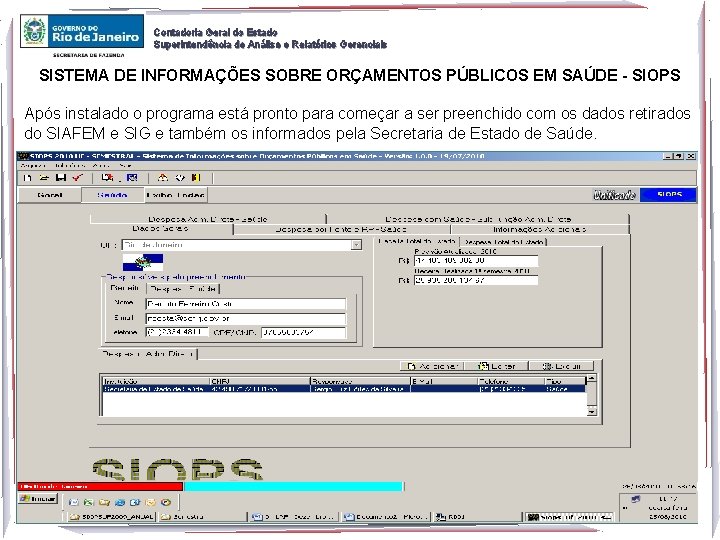The image size is (720, 540).
Task: Switch to the Geral main tab
Action: (50, 195)
